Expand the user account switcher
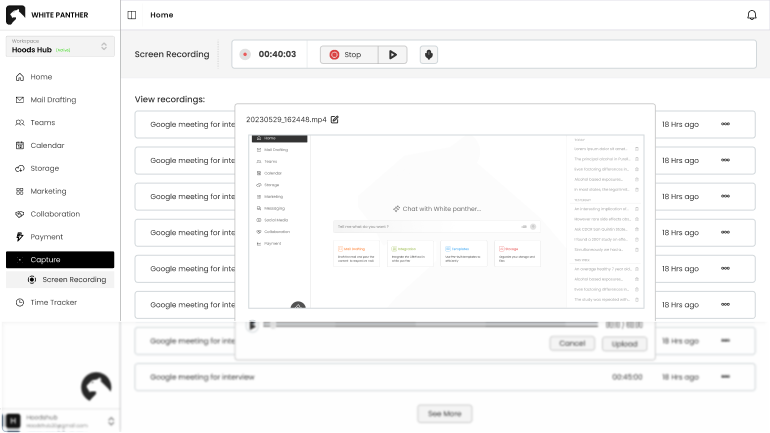 (111, 421)
